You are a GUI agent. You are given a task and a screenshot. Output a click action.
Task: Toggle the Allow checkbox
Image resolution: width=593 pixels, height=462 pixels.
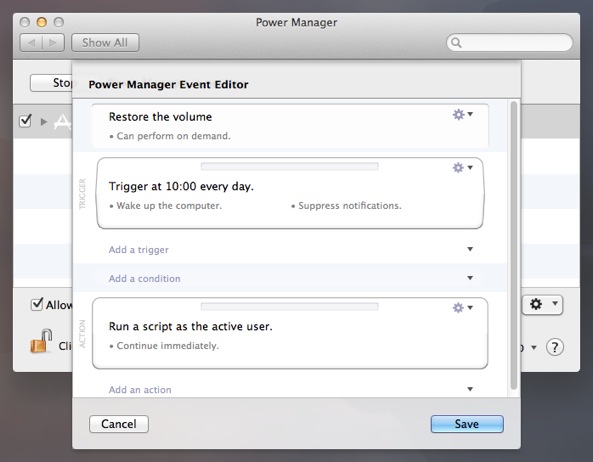[x=37, y=304]
